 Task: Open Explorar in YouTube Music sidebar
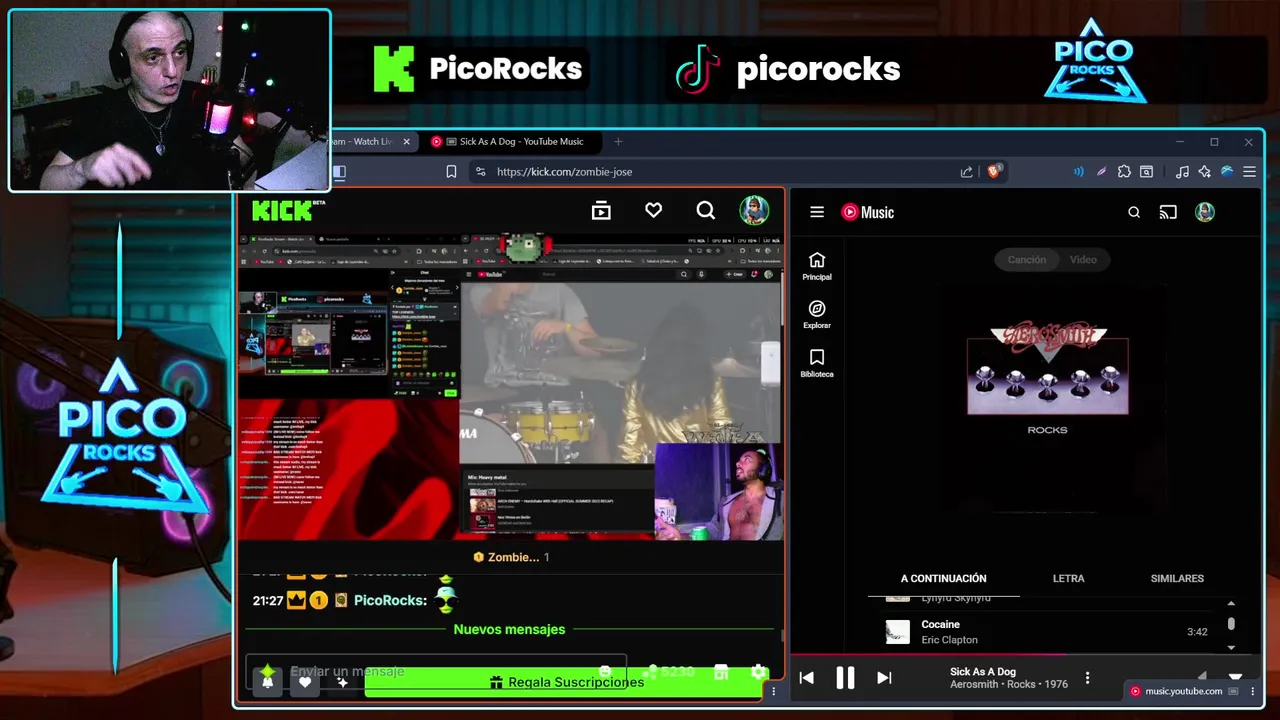click(817, 315)
